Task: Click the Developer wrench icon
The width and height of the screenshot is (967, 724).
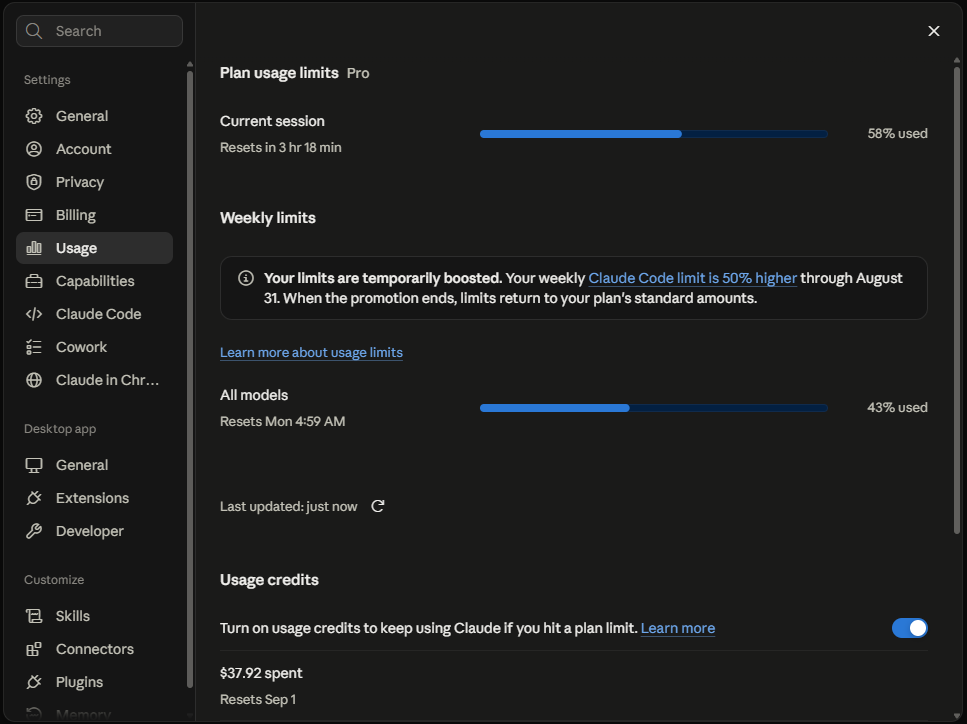Action: (34, 531)
